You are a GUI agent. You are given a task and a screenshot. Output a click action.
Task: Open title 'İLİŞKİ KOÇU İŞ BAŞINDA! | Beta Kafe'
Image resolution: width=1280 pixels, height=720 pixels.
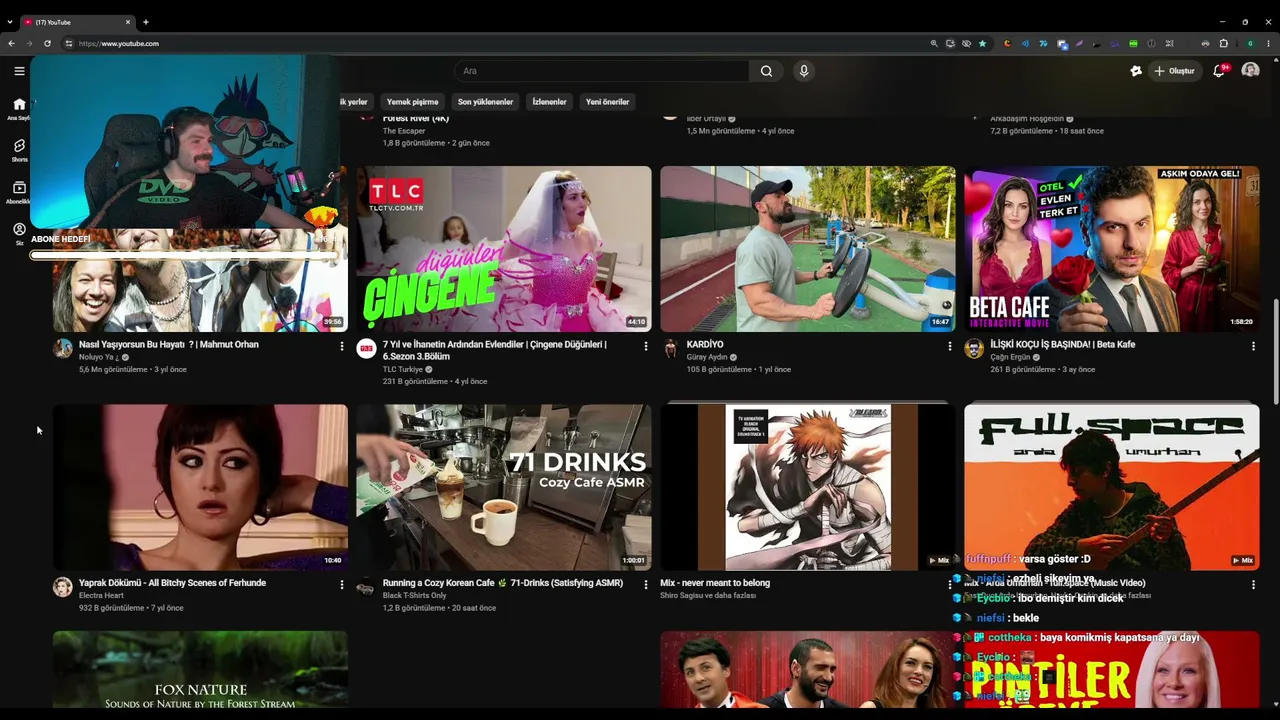1063,344
